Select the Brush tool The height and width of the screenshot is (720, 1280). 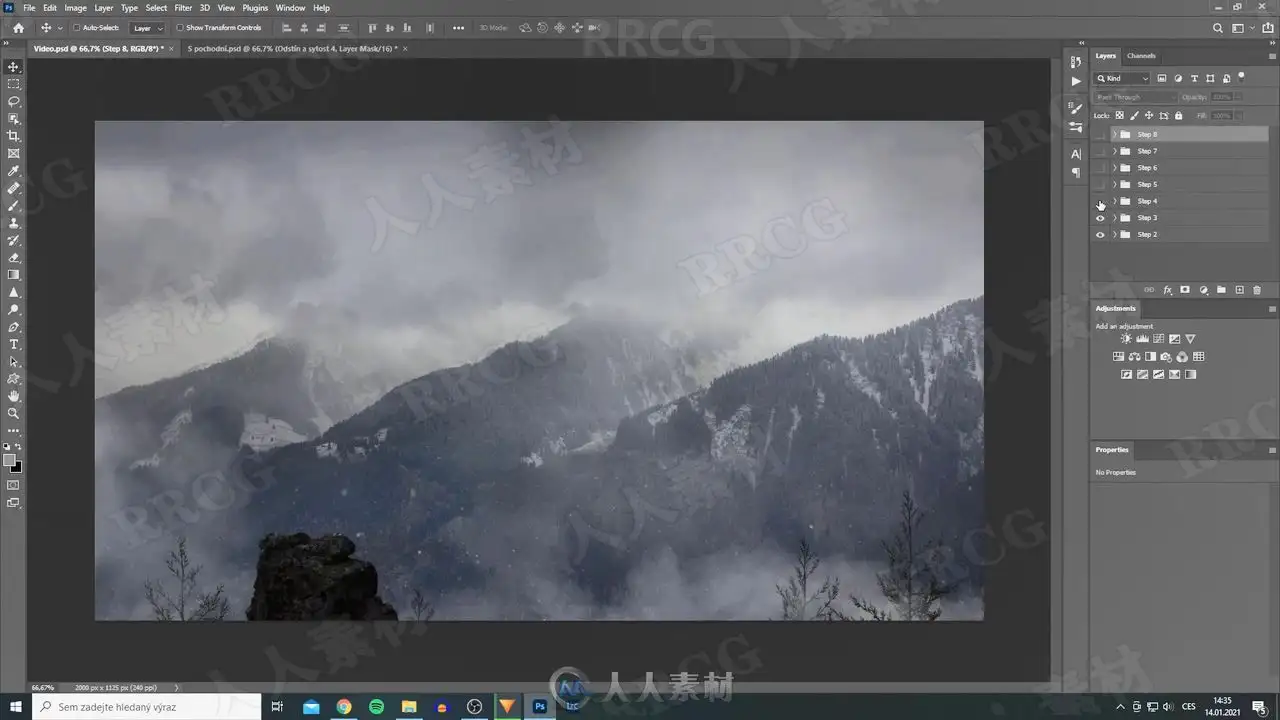click(14, 205)
